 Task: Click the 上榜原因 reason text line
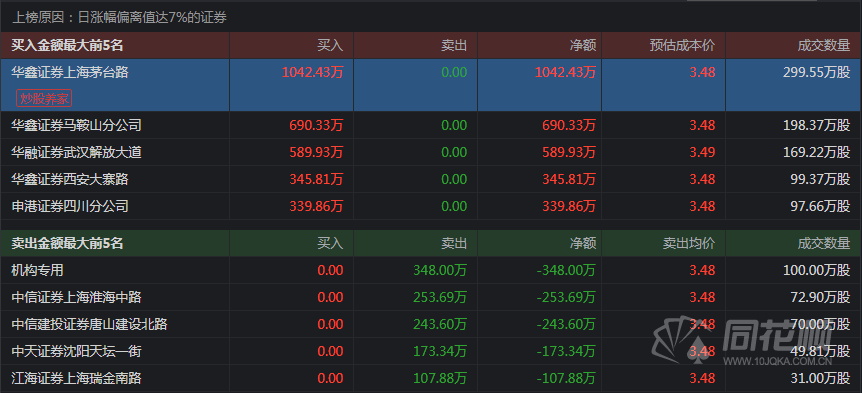(x=119, y=18)
